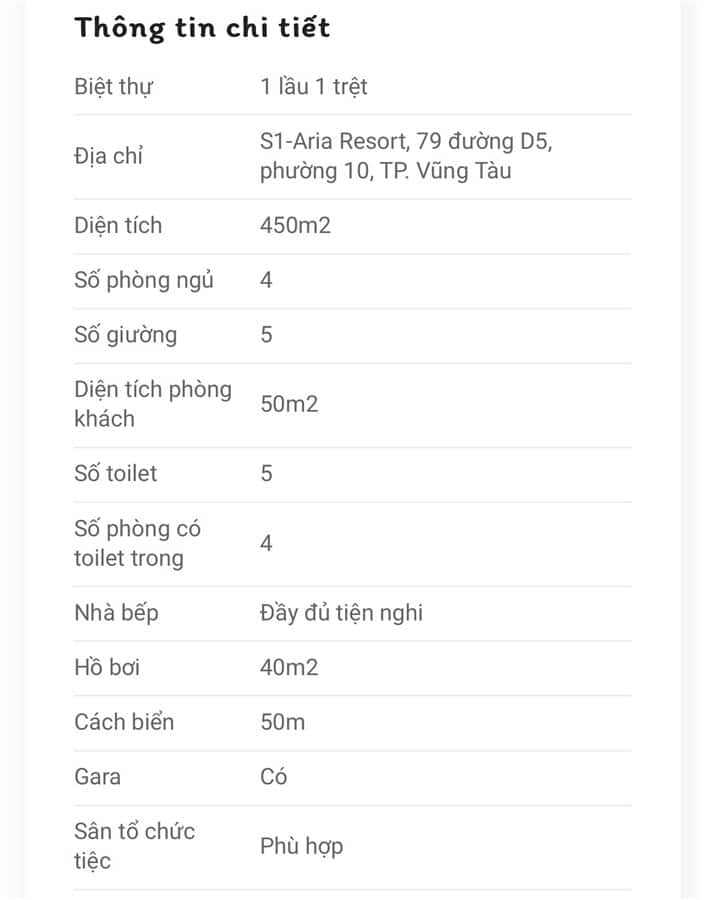Viewport: 705px width, 900px height.
Task: Click the "Địa chỉ" label
Action: [x=108, y=156]
